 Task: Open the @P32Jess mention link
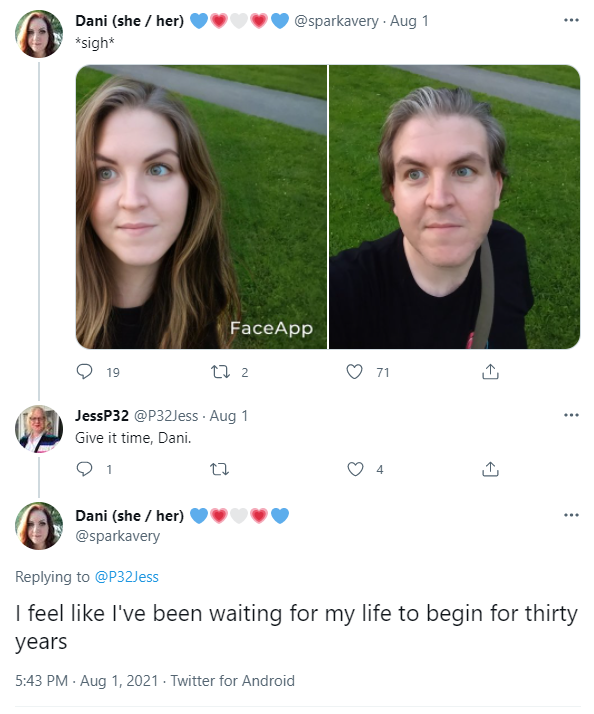coord(127,577)
